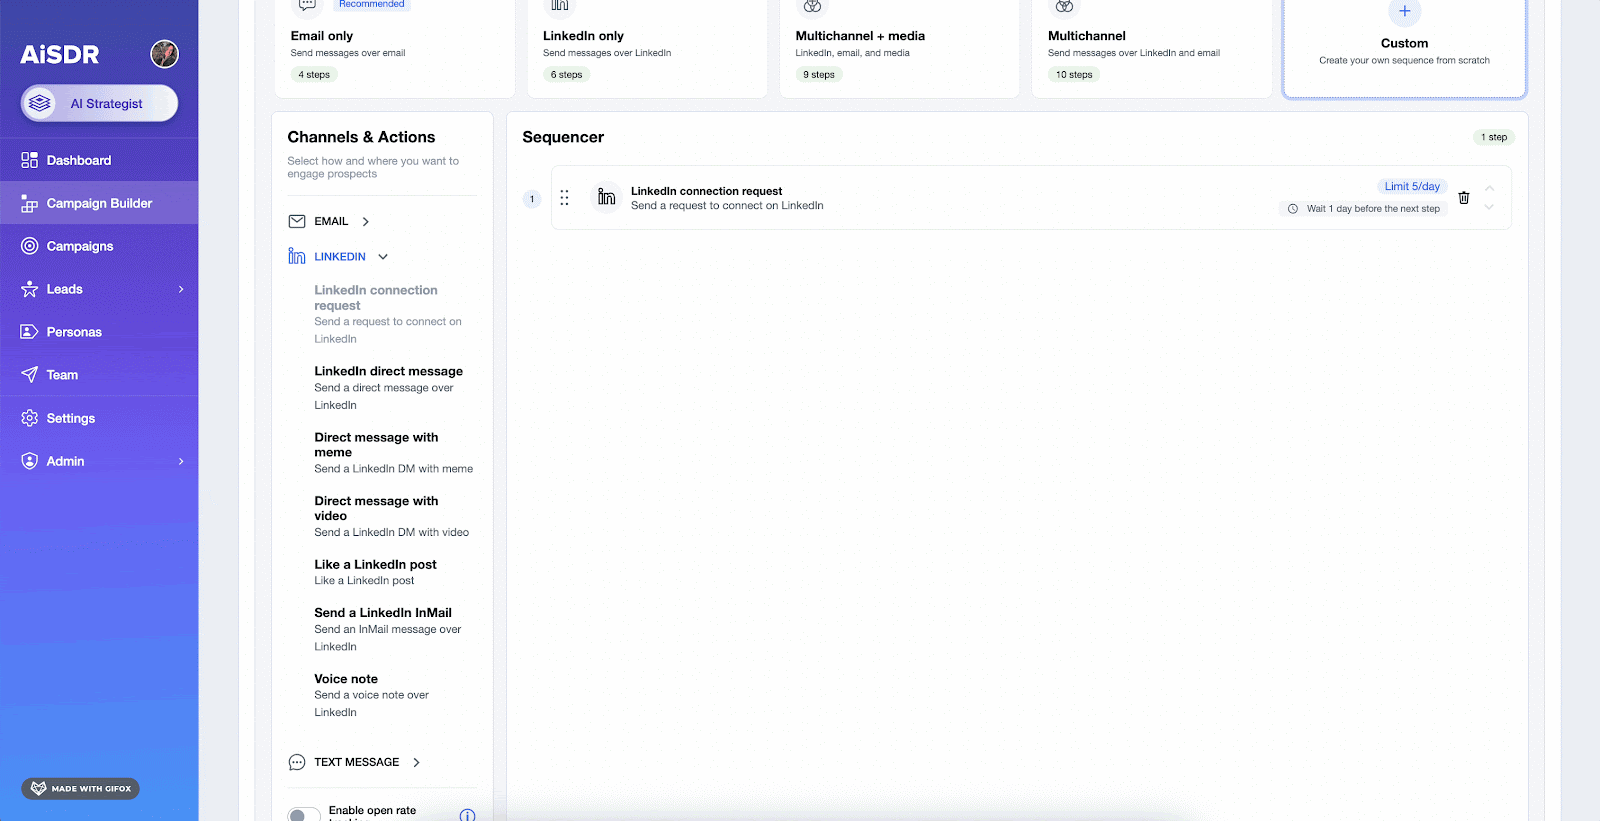Click the LinkedIn channel logo icon
The width and height of the screenshot is (1600, 821).
tap(297, 256)
